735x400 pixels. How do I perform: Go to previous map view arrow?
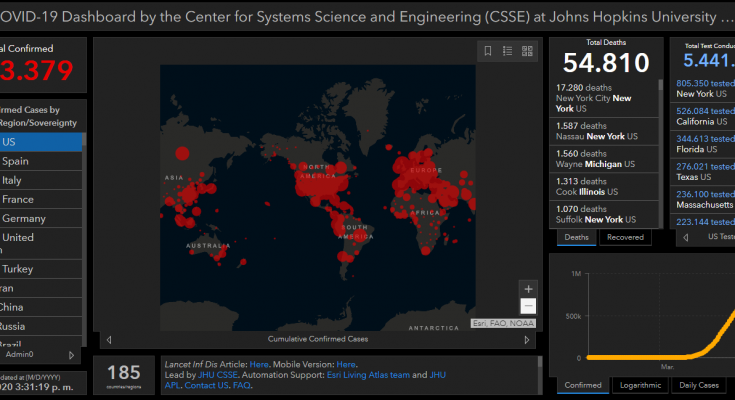tap(109, 340)
